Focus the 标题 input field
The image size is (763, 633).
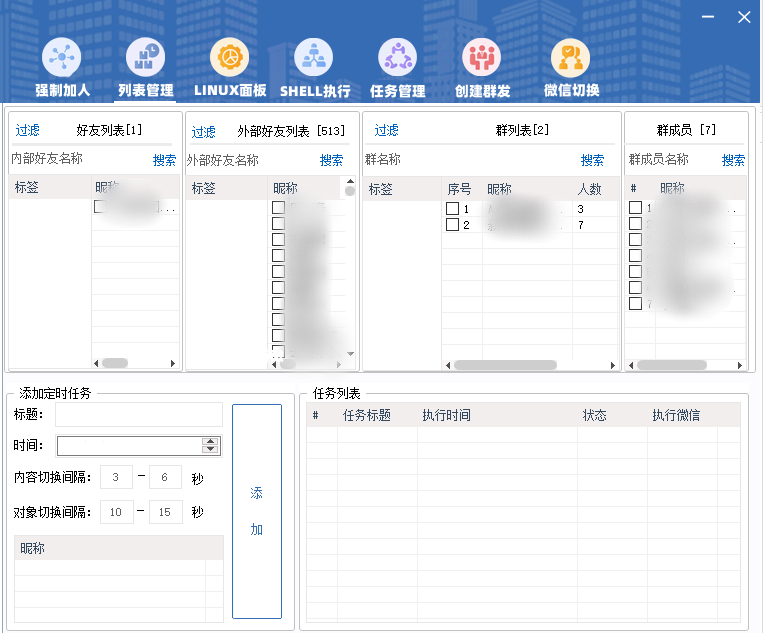click(x=139, y=415)
